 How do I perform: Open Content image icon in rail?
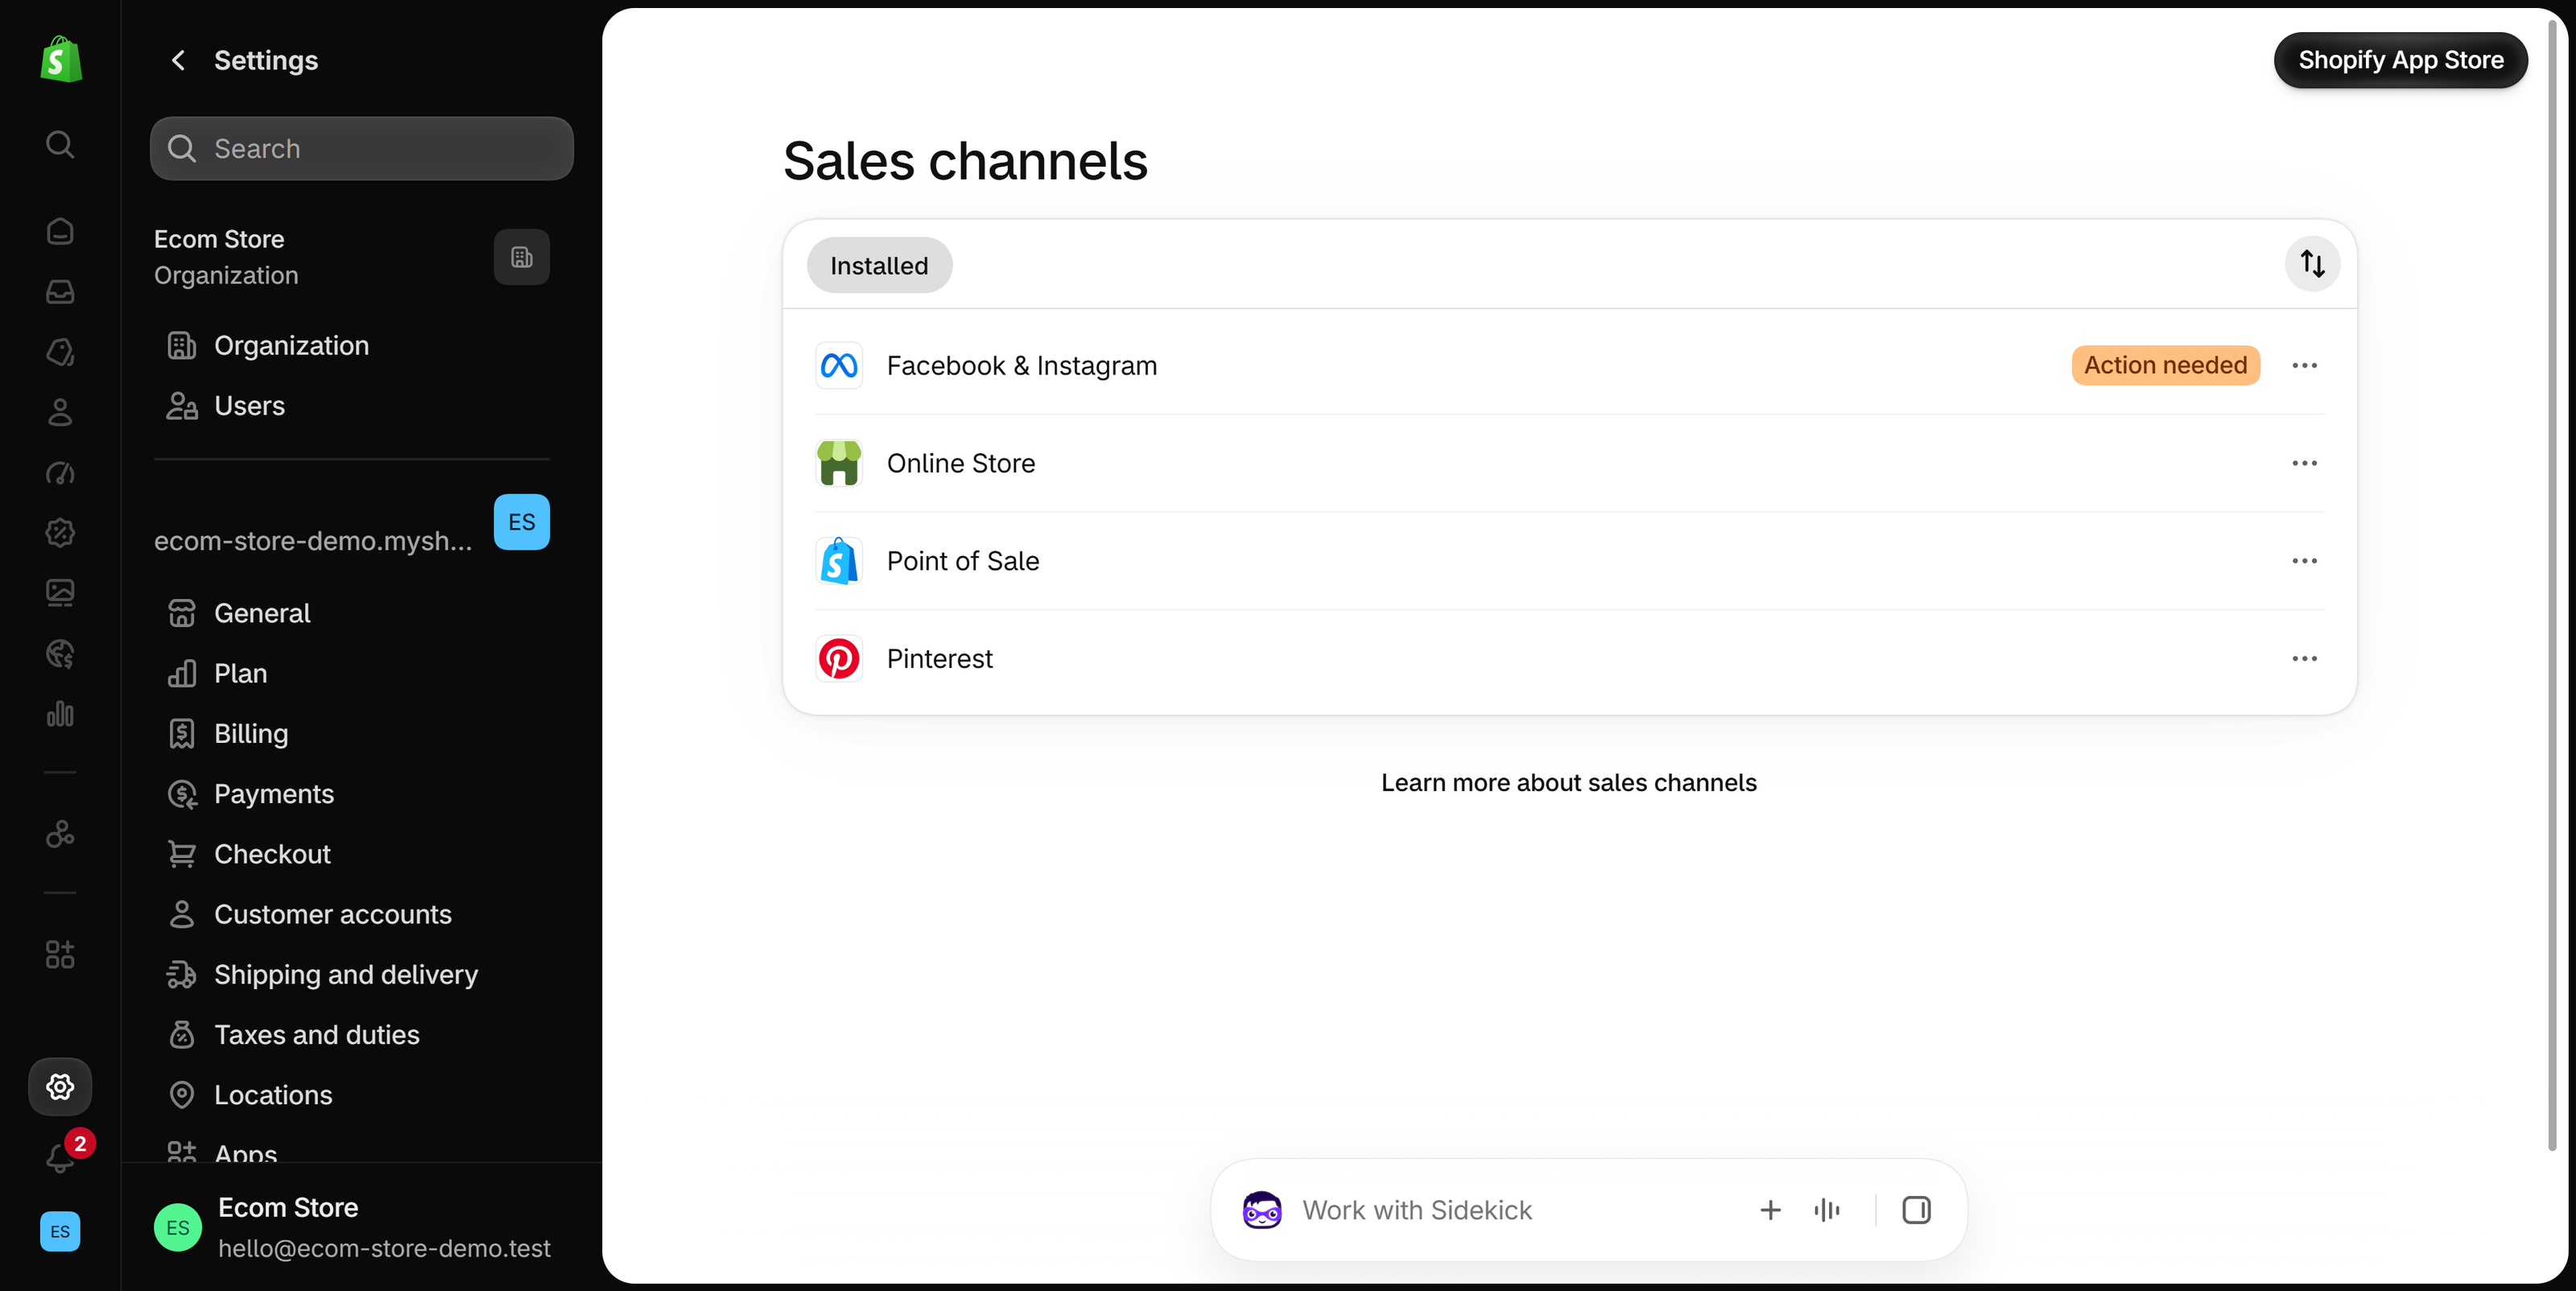tap(60, 593)
